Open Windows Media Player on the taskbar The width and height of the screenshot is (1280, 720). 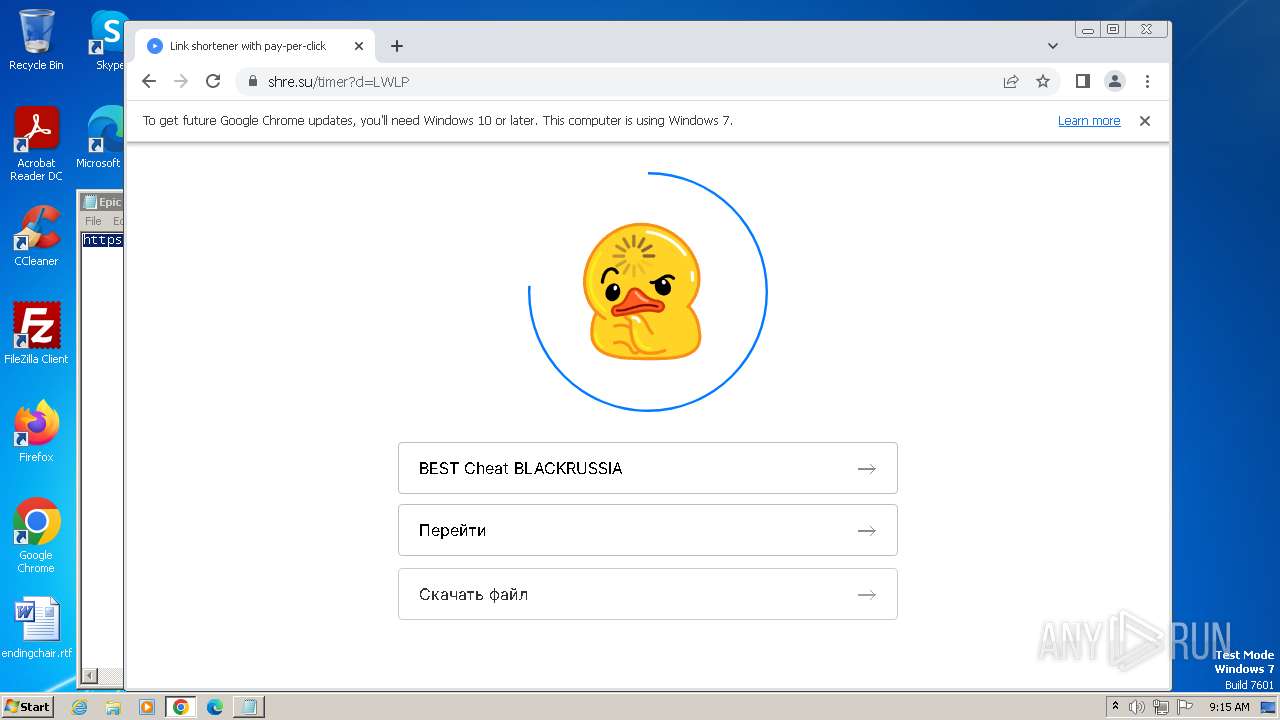tap(147, 707)
